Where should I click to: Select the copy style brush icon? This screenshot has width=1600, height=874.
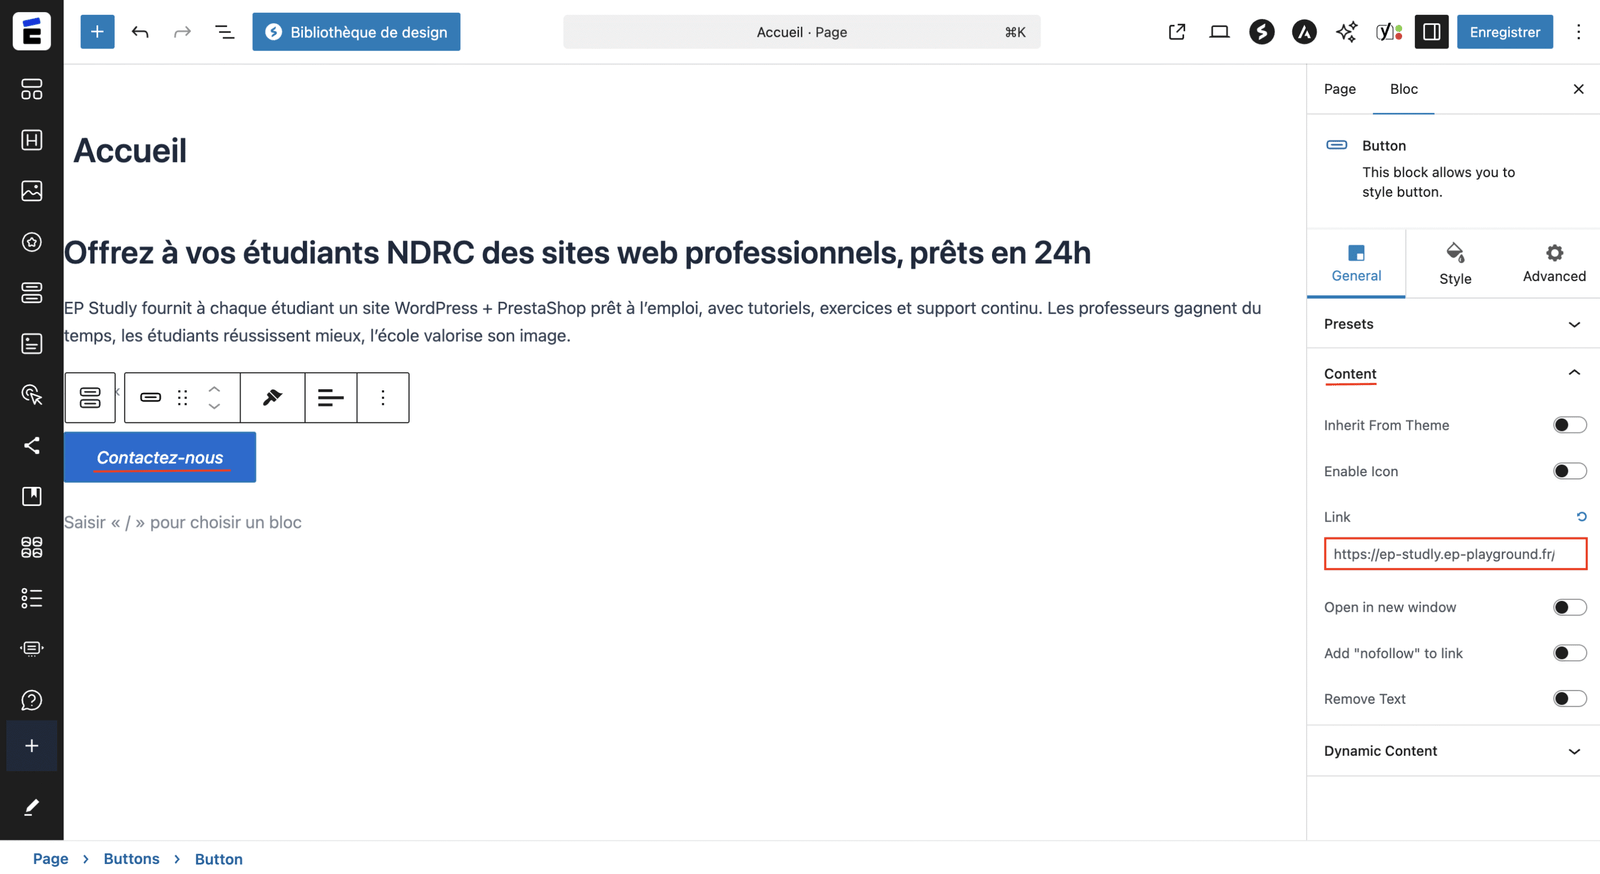[x=272, y=398]
